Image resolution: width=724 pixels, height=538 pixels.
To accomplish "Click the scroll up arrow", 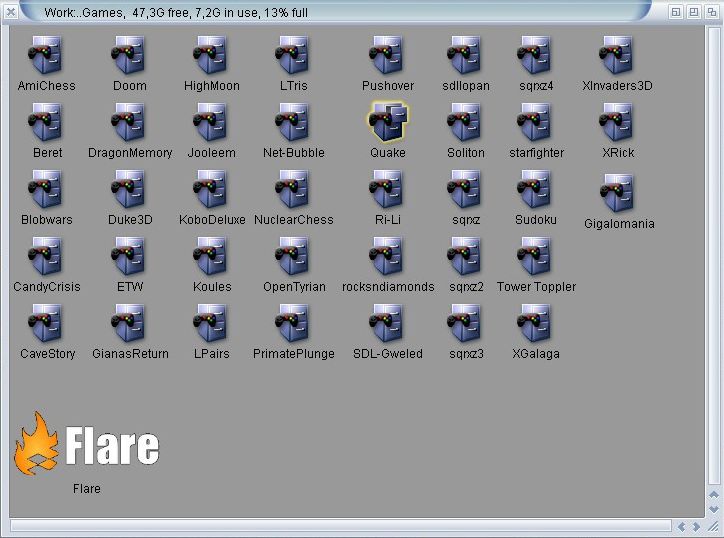I will tap(714, 495).
